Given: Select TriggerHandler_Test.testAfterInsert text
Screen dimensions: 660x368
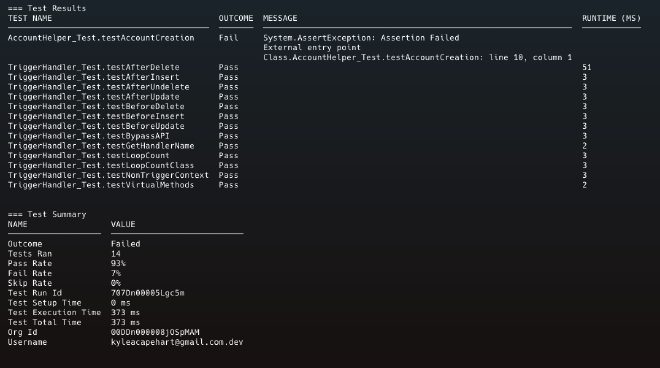Looking at the screenshot, I should coord(93,77).
